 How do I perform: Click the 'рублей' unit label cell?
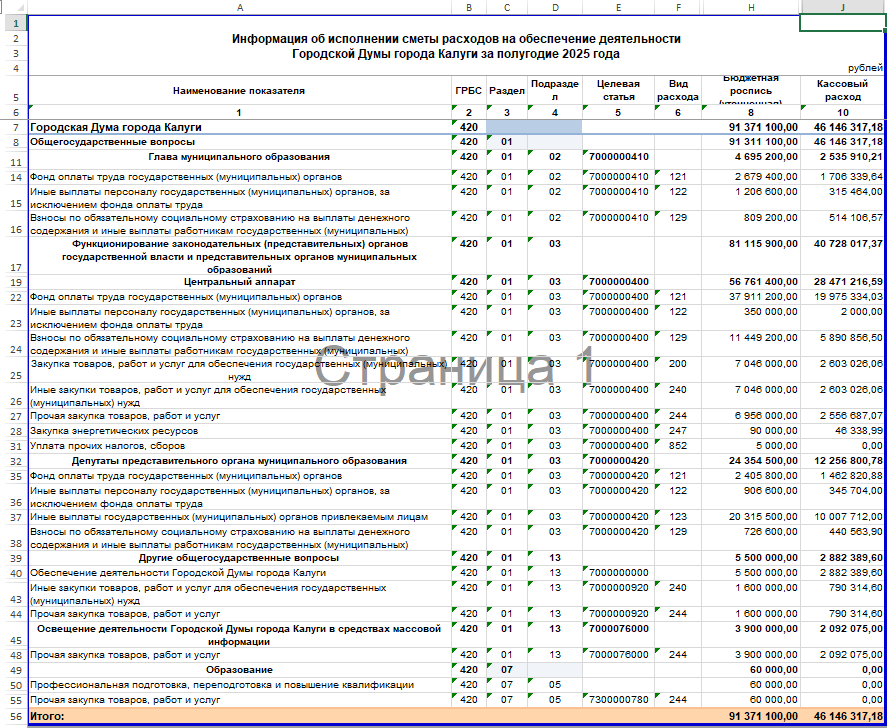[x=843, y=68]
